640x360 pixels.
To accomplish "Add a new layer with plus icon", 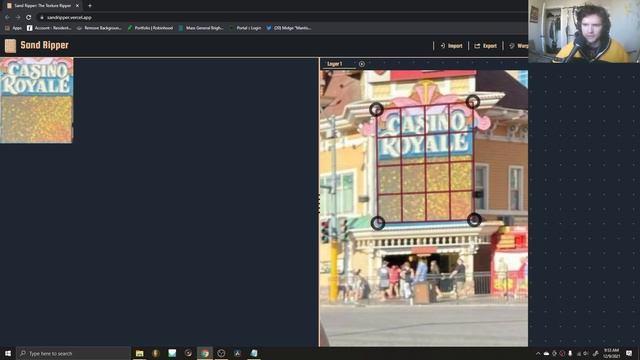I will tap(362, 64).
